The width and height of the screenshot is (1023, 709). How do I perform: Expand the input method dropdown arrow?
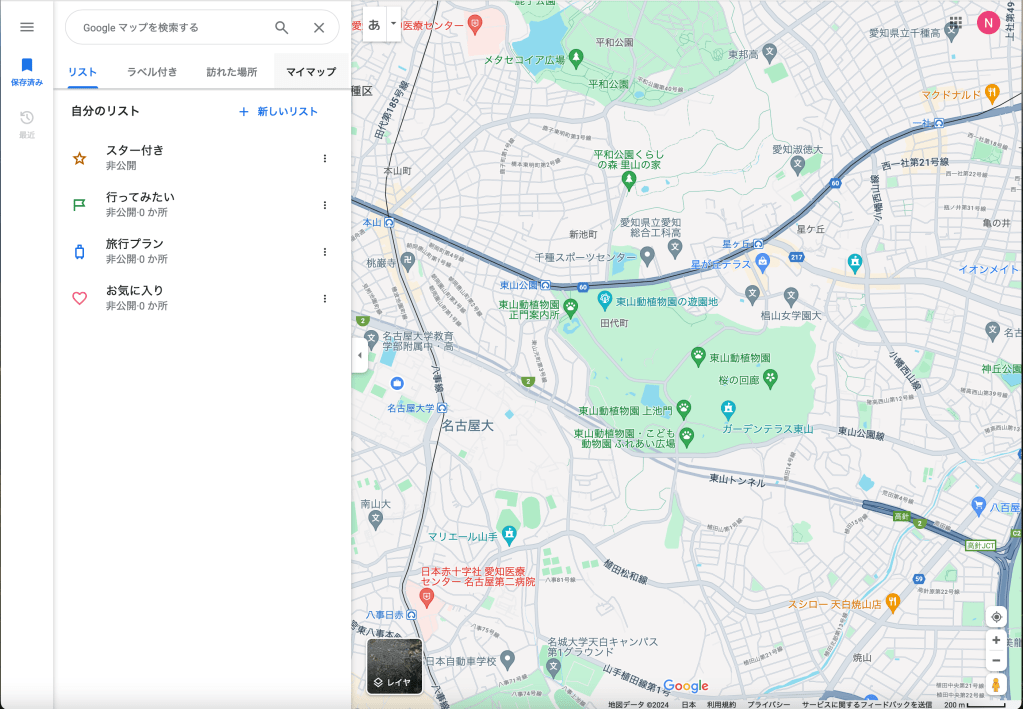(x=394, y=23)
